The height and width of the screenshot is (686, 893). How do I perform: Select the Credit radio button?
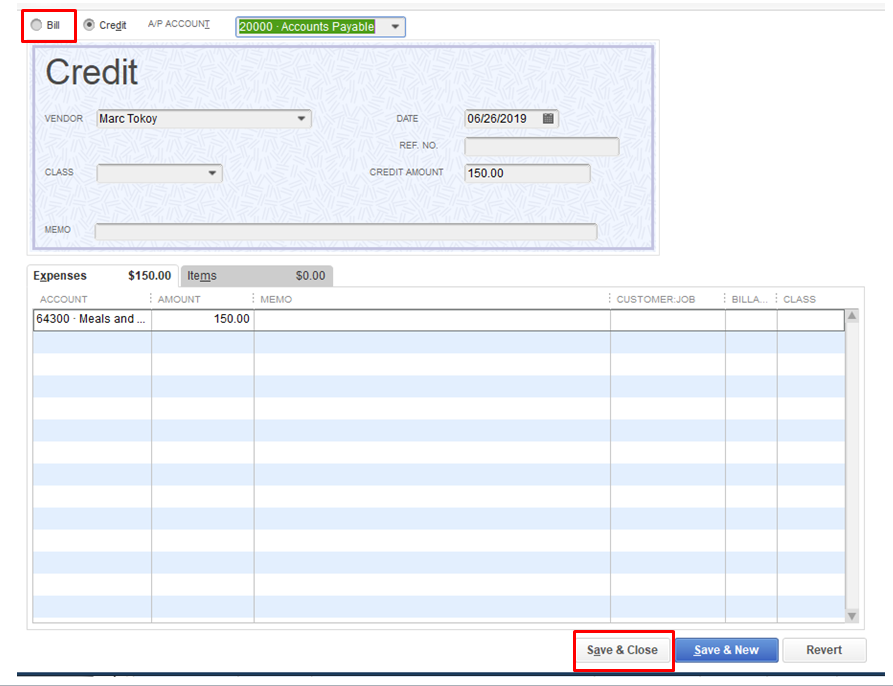tap(89, 25)
